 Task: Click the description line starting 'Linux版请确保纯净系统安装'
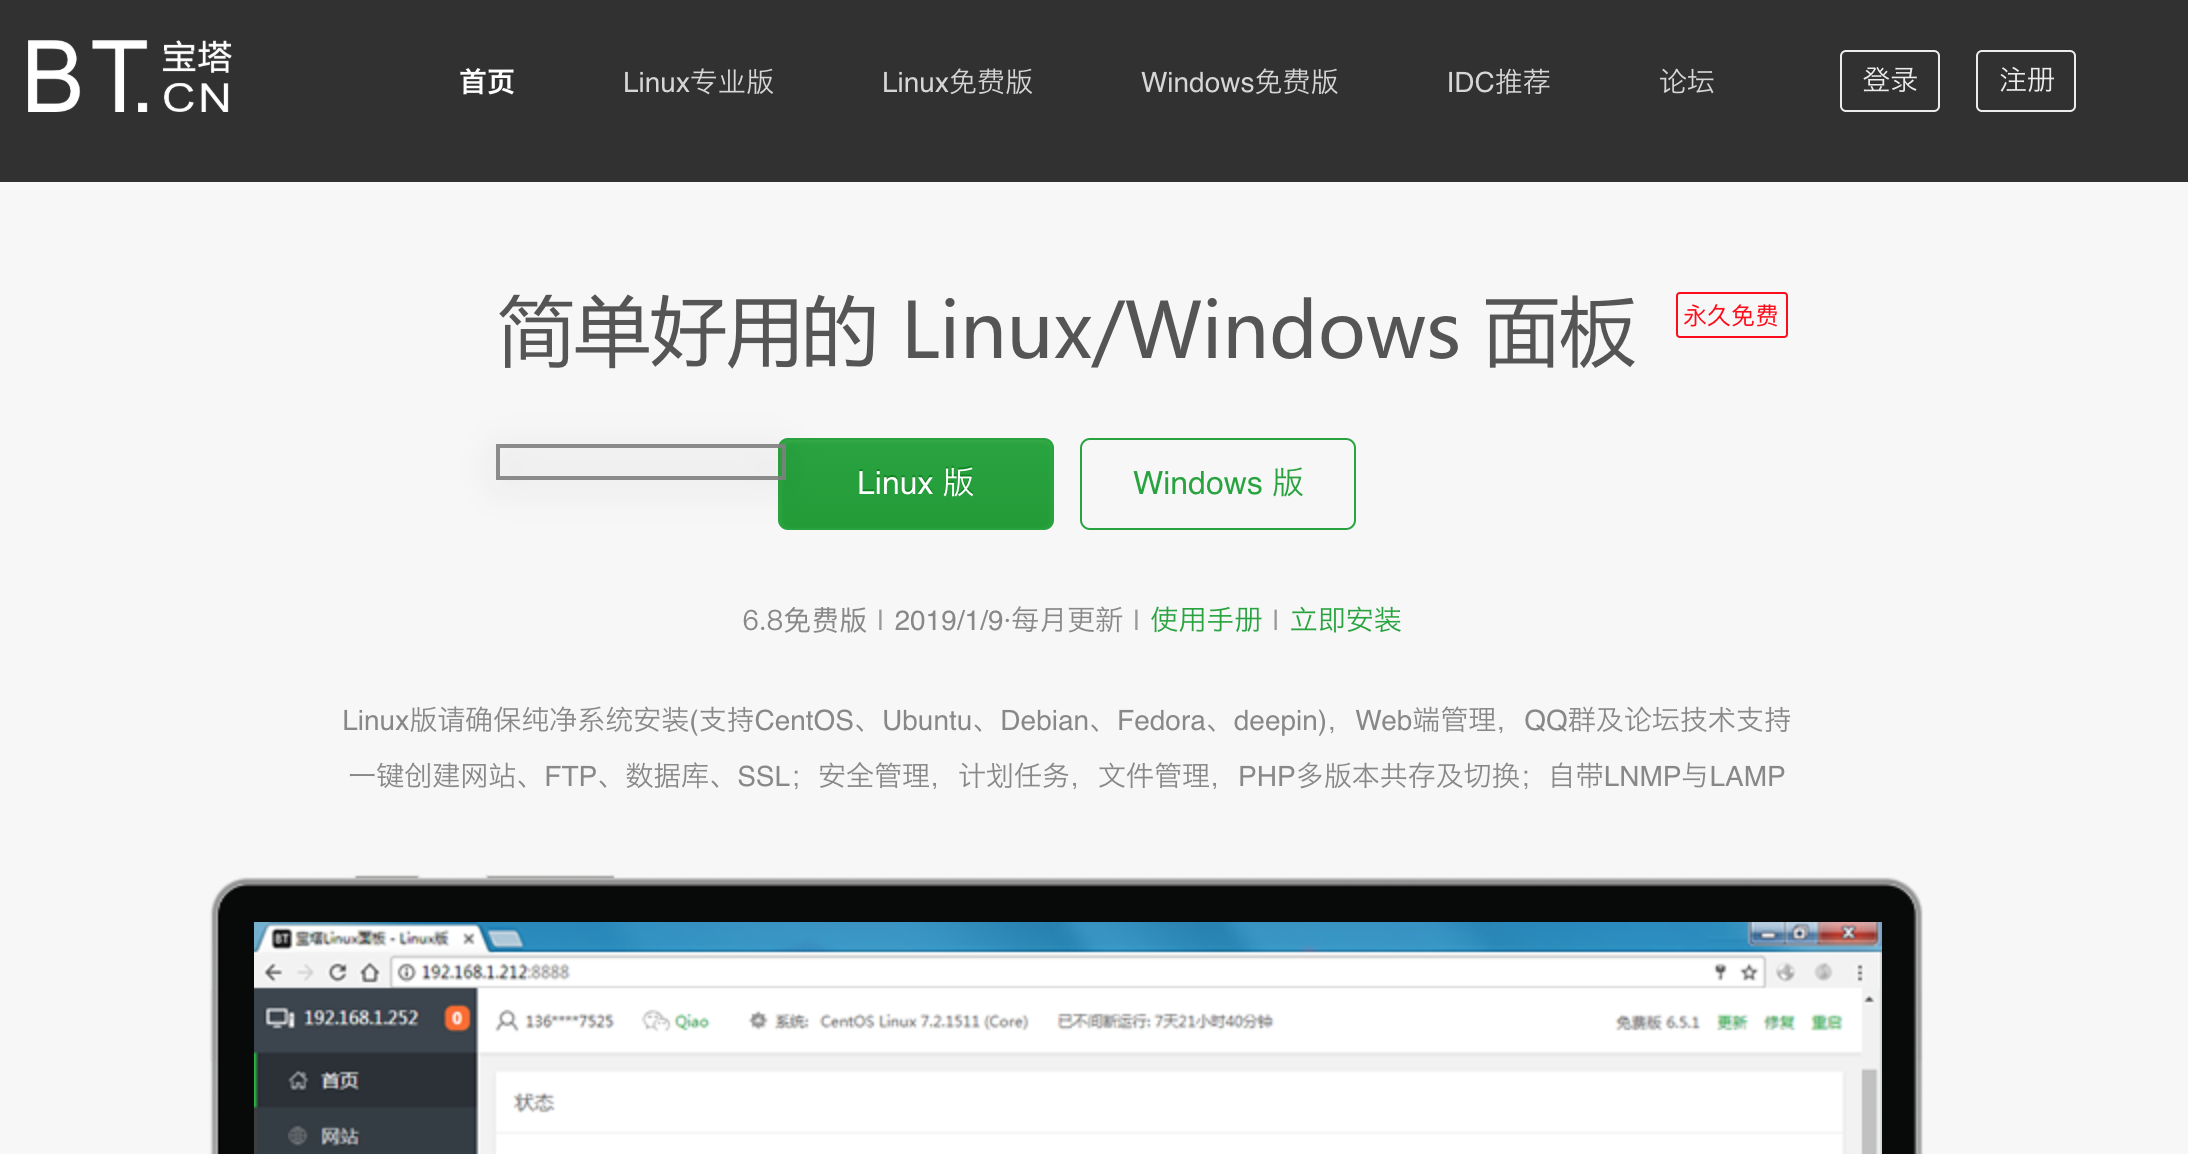point(1066,720)
